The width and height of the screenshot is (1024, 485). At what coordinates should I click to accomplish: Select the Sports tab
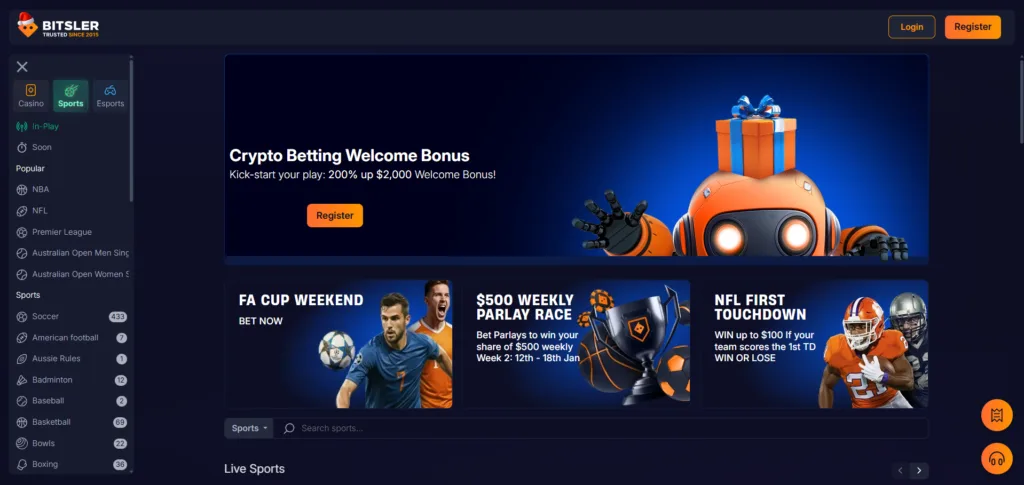[71, 96]
